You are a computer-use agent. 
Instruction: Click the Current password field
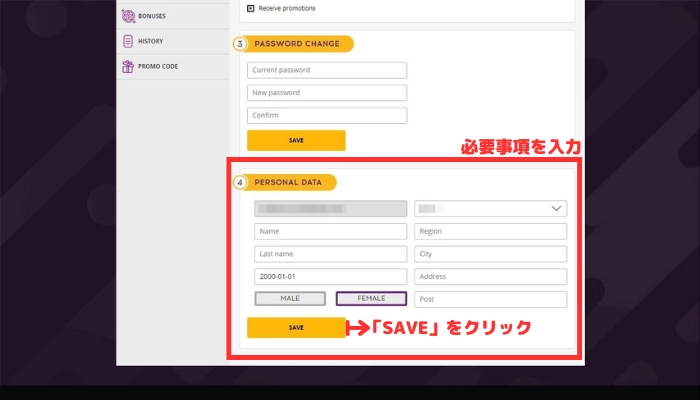327,70
